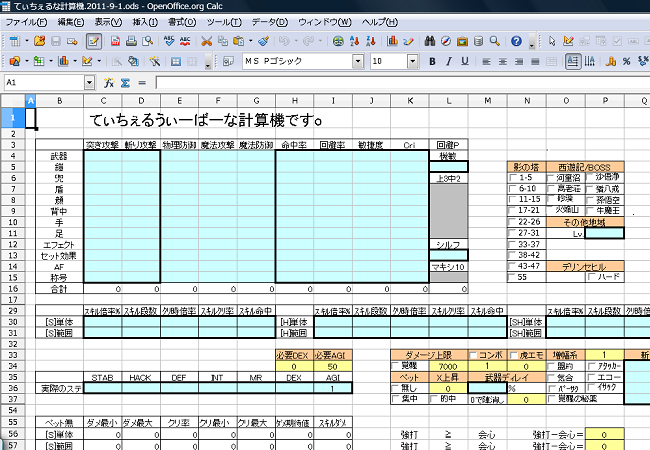Click the Save document icon

(57, 41)
